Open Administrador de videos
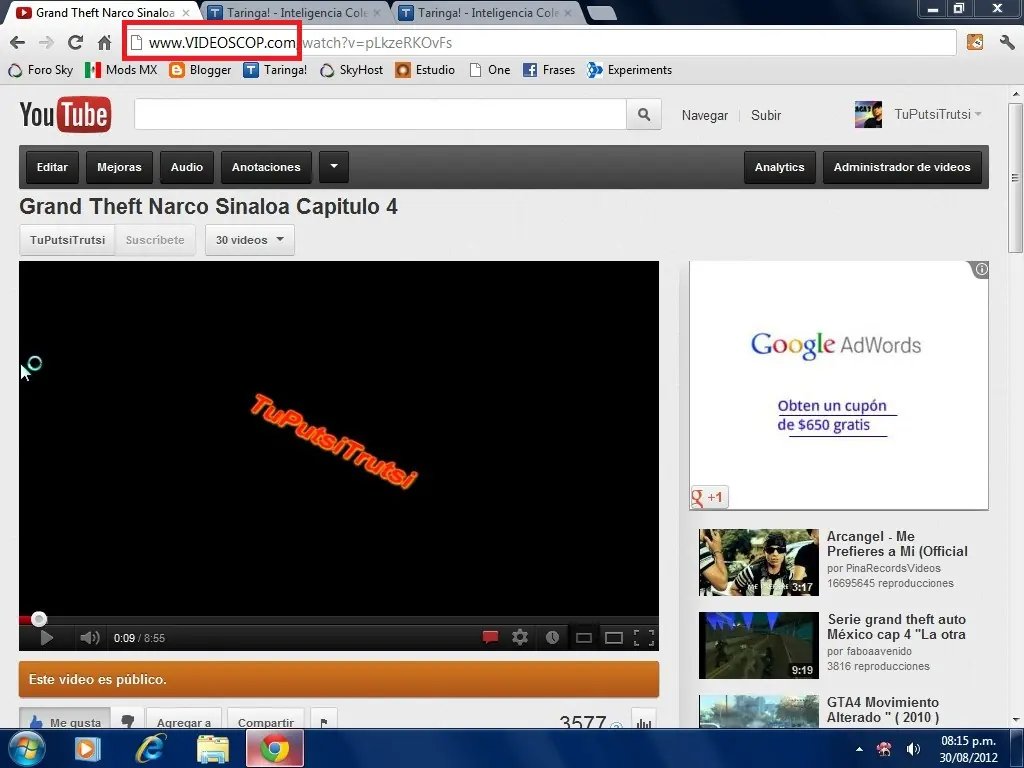This screenshot has width=1024, height=768. point(902,167)
